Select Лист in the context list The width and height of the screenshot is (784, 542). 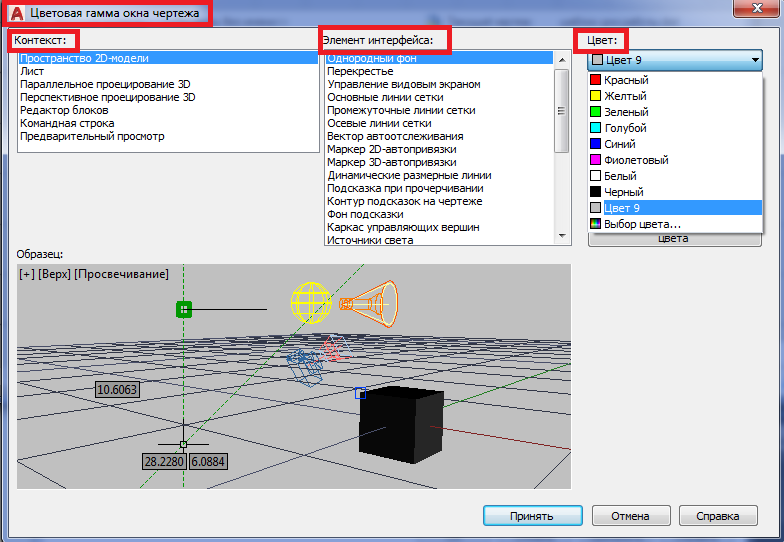pos(31,72)
